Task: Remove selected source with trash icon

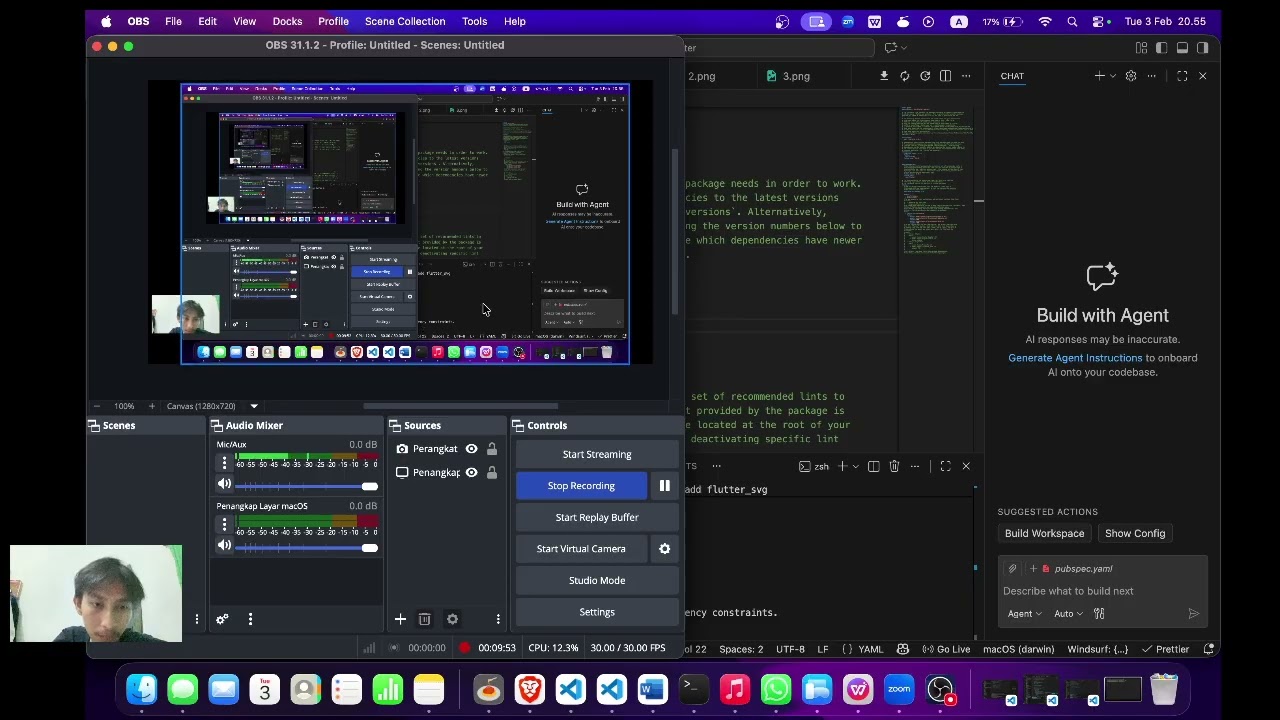Action: point(424,620)
